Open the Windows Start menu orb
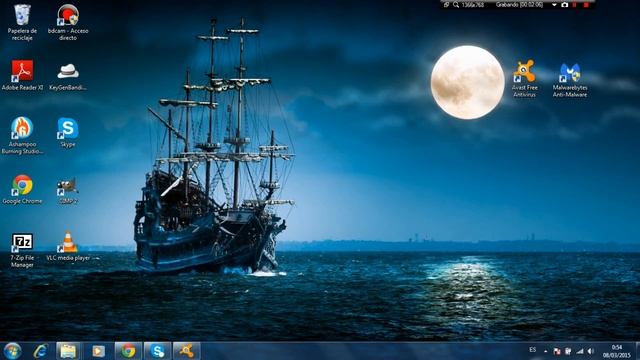Viewport: 640px width, 360px height. (12, 351)
